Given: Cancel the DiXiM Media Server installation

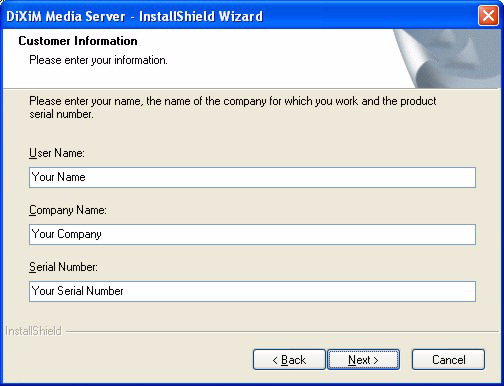Looking at the screenshot, I should tap(448, 360).
